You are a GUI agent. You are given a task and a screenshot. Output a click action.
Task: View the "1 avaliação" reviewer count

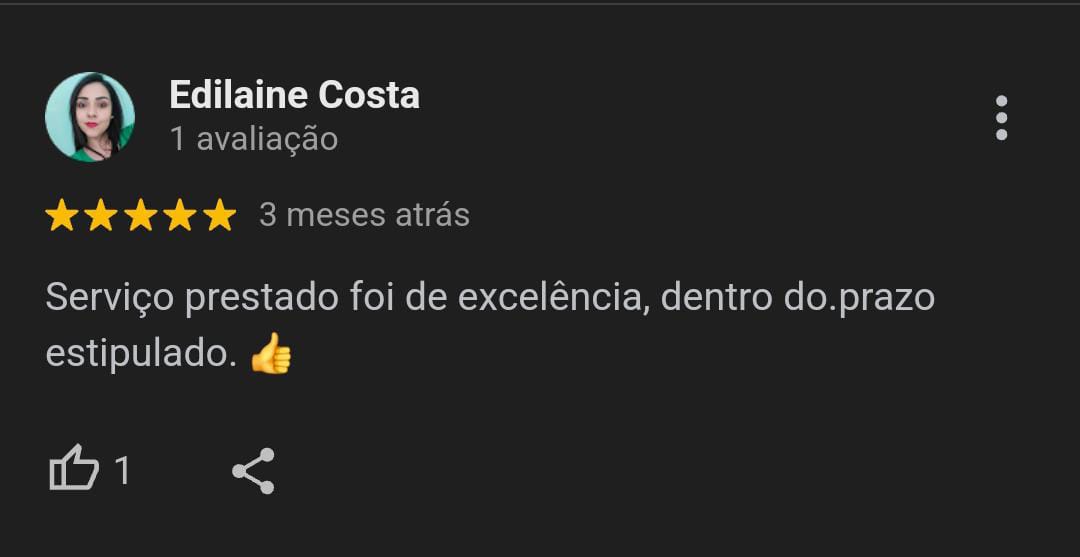[254, 139]
